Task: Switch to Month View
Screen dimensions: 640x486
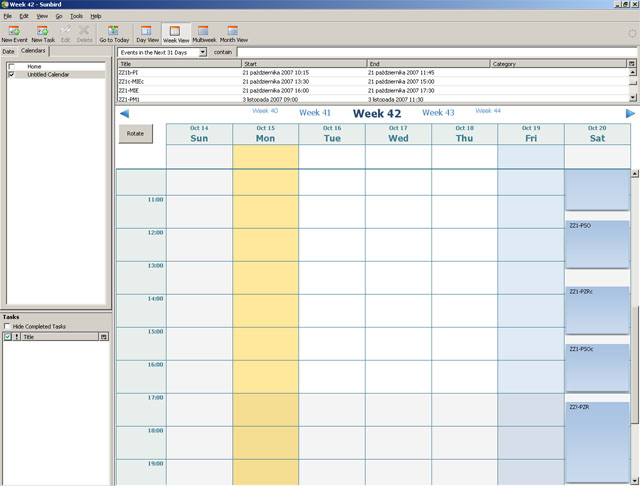Action: [x=233, y=33]
